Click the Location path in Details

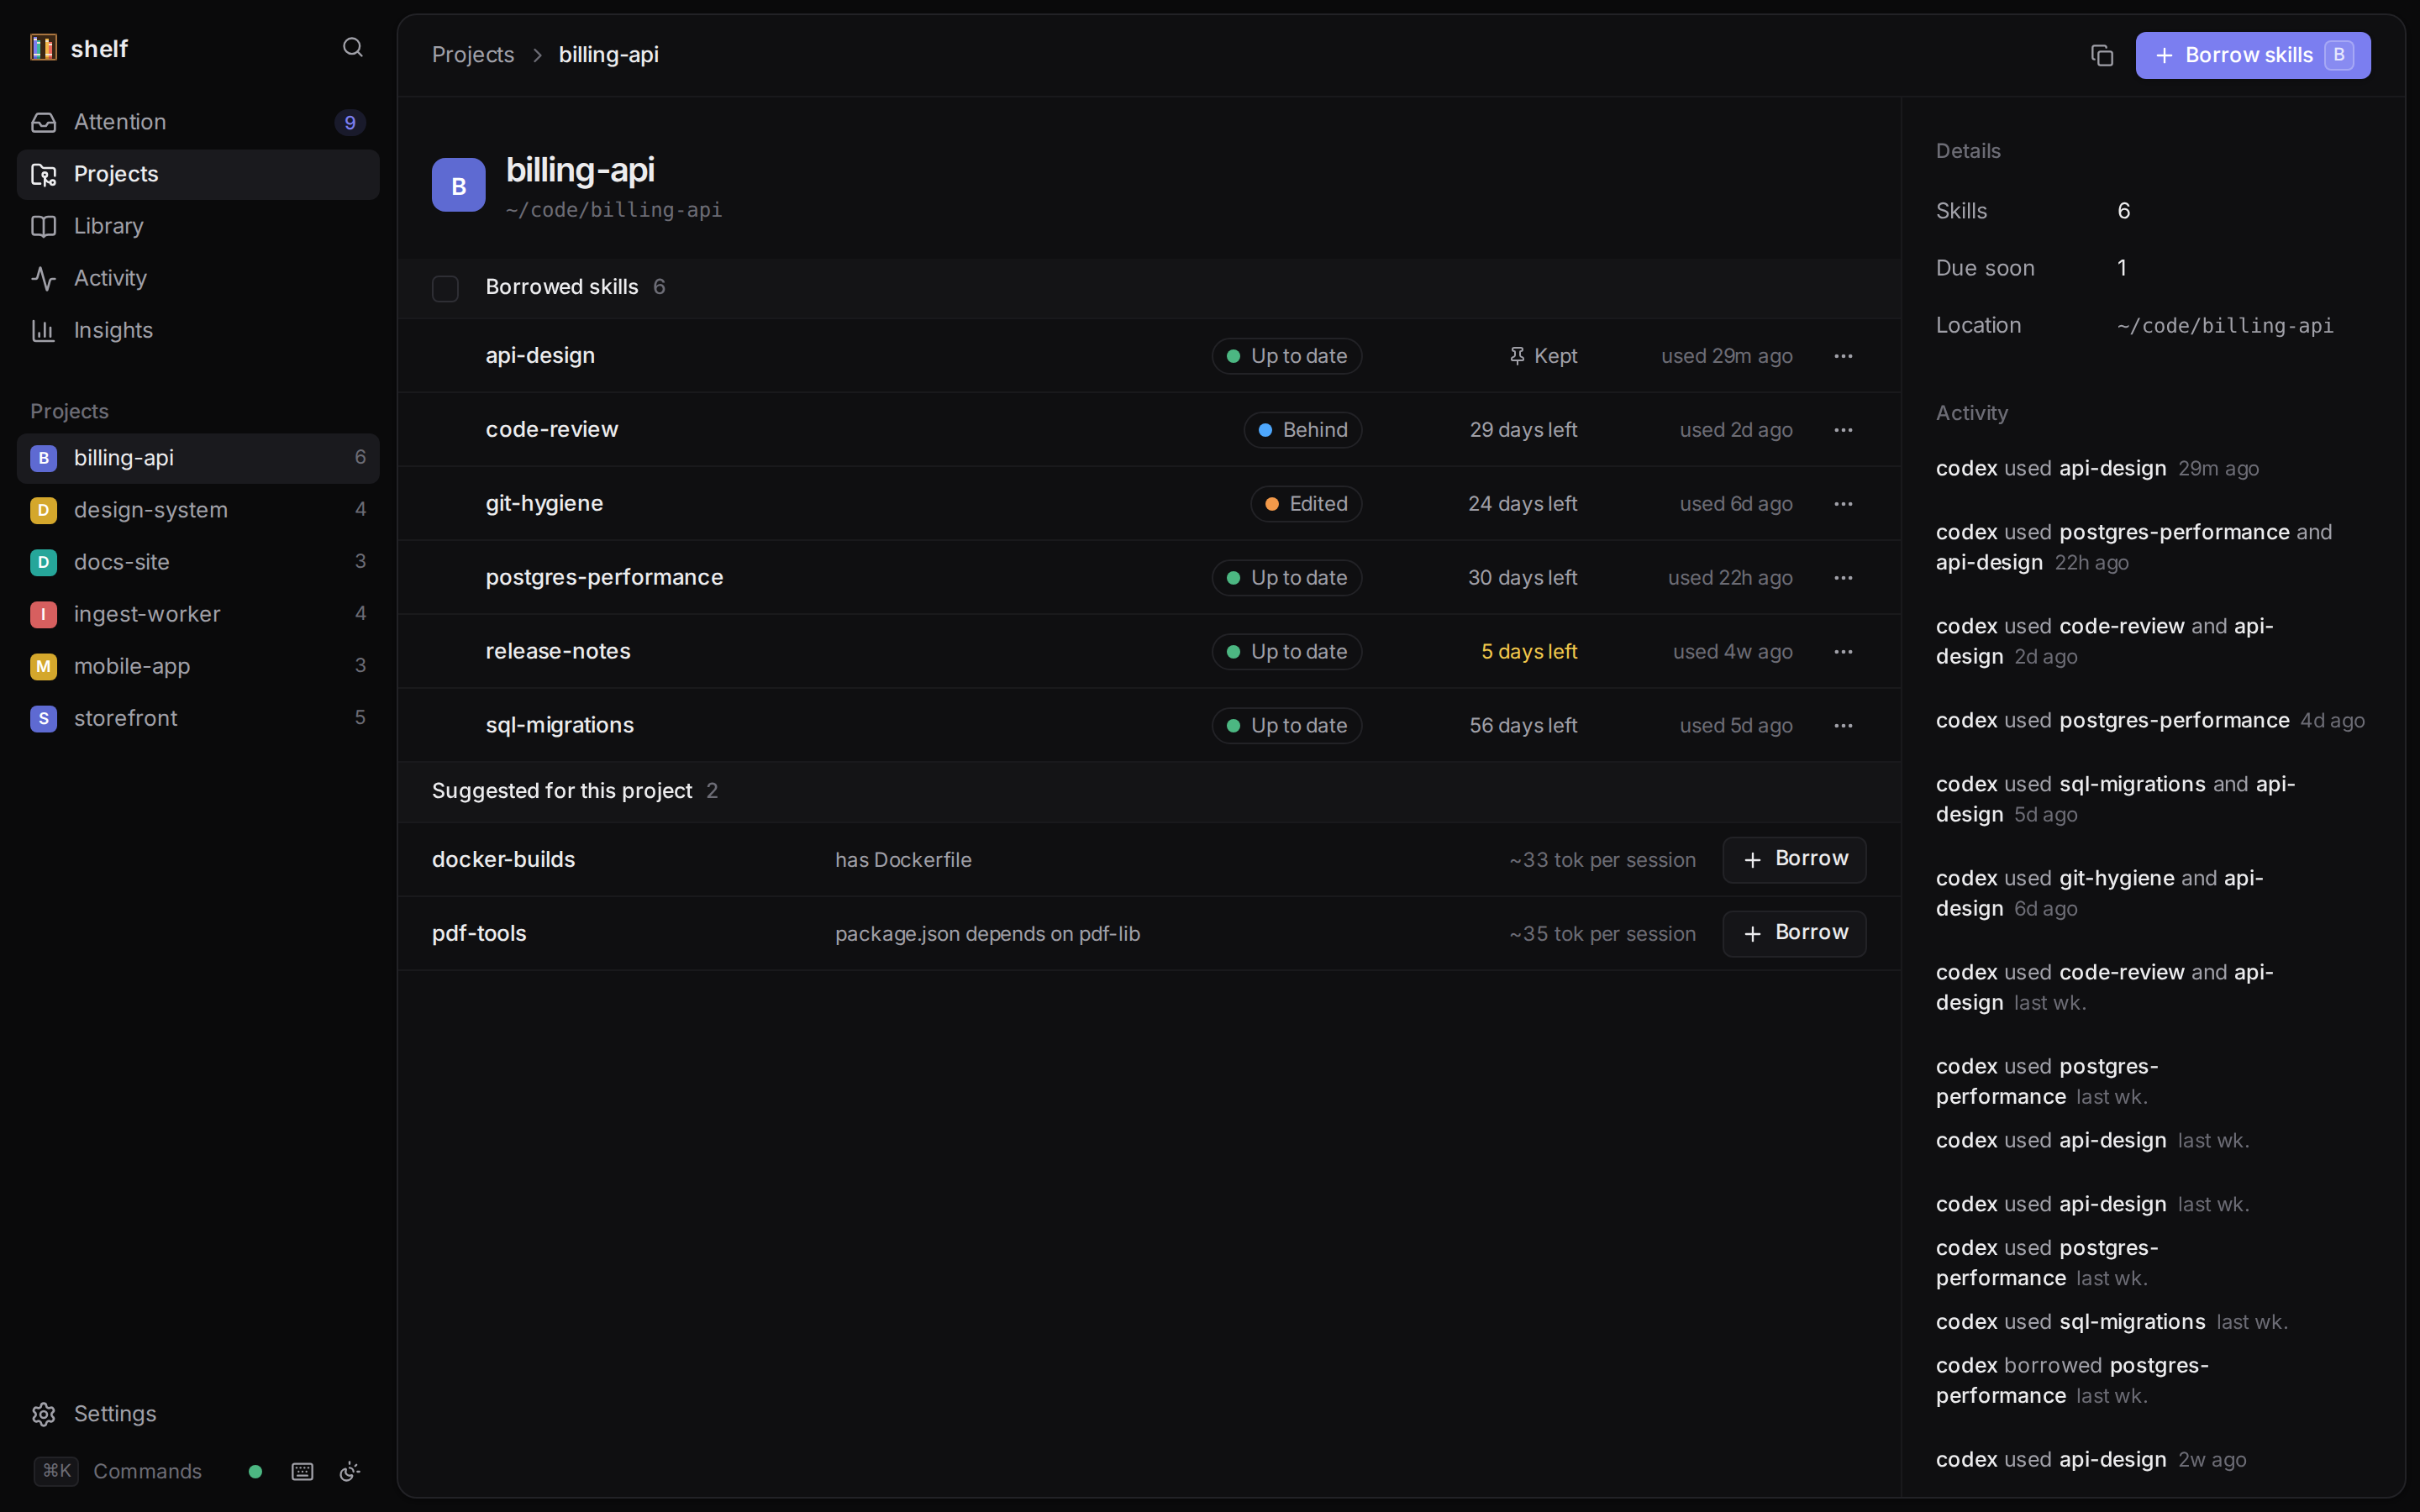click(x=2225, y=326)
